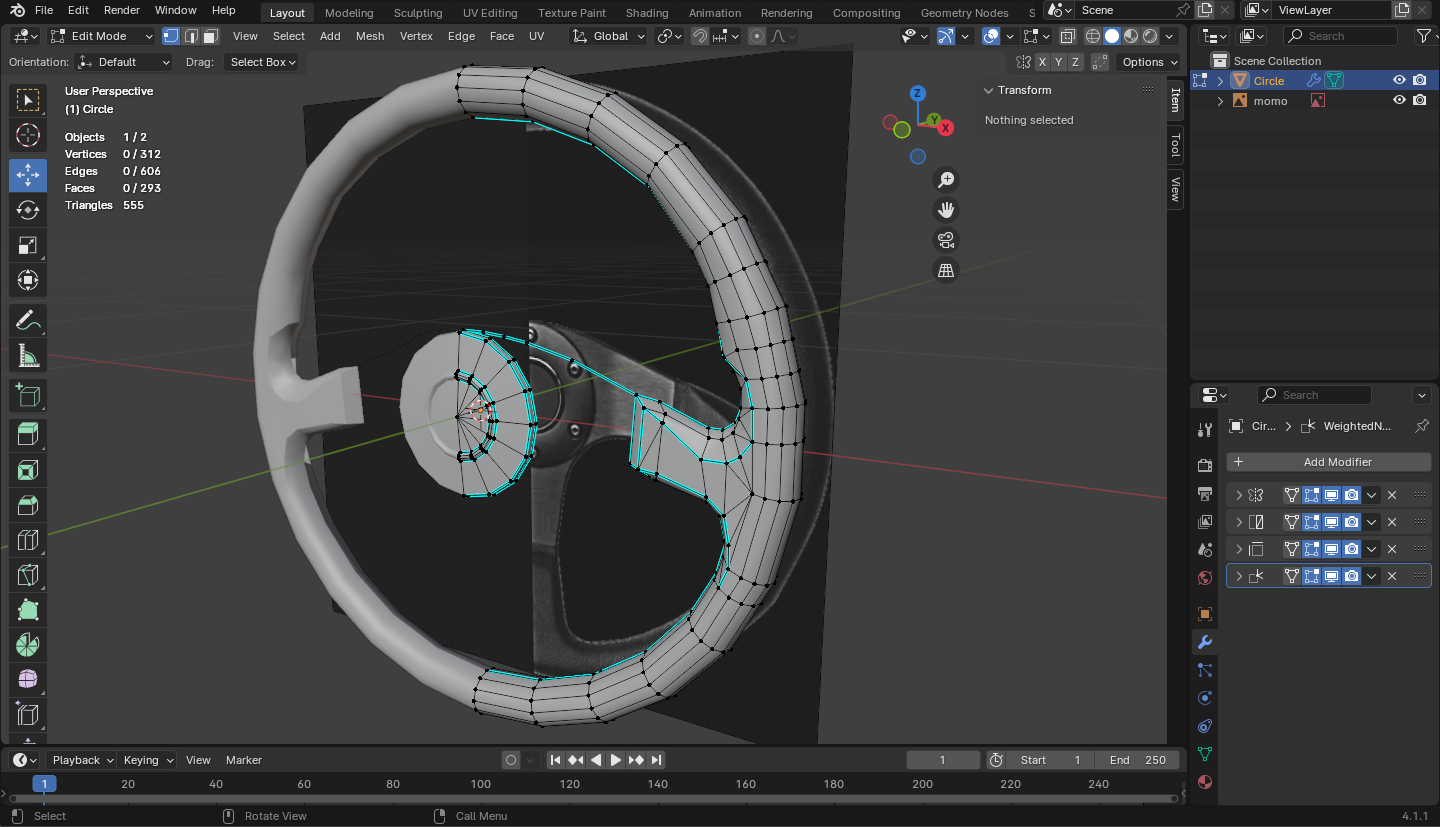Select the Move tool in left toolbar

tap(28, 175)
